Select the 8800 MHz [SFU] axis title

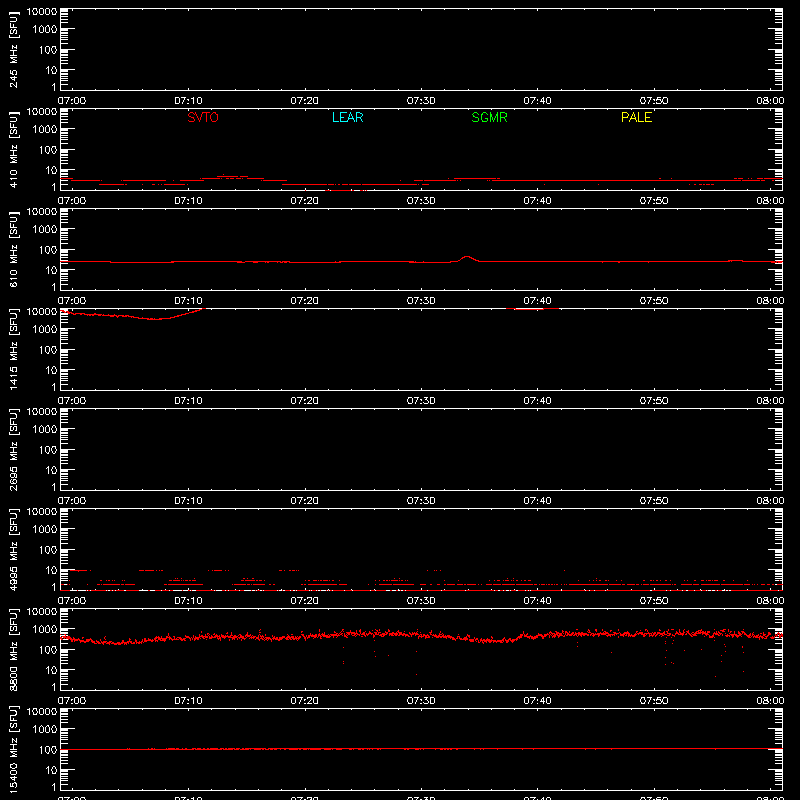13,649
